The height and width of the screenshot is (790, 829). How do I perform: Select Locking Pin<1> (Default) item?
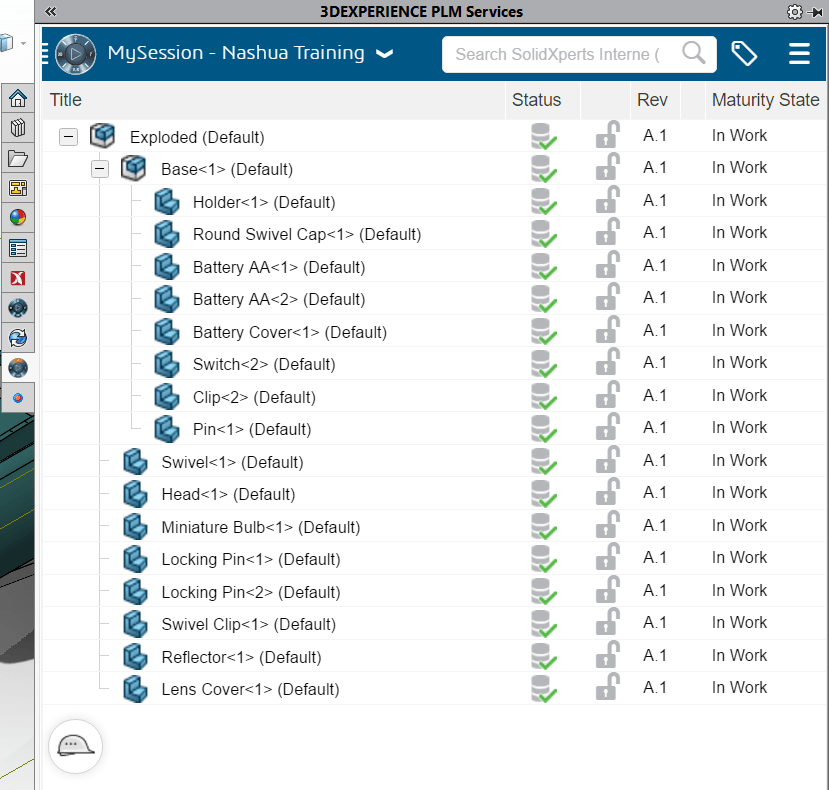point(251,560)
